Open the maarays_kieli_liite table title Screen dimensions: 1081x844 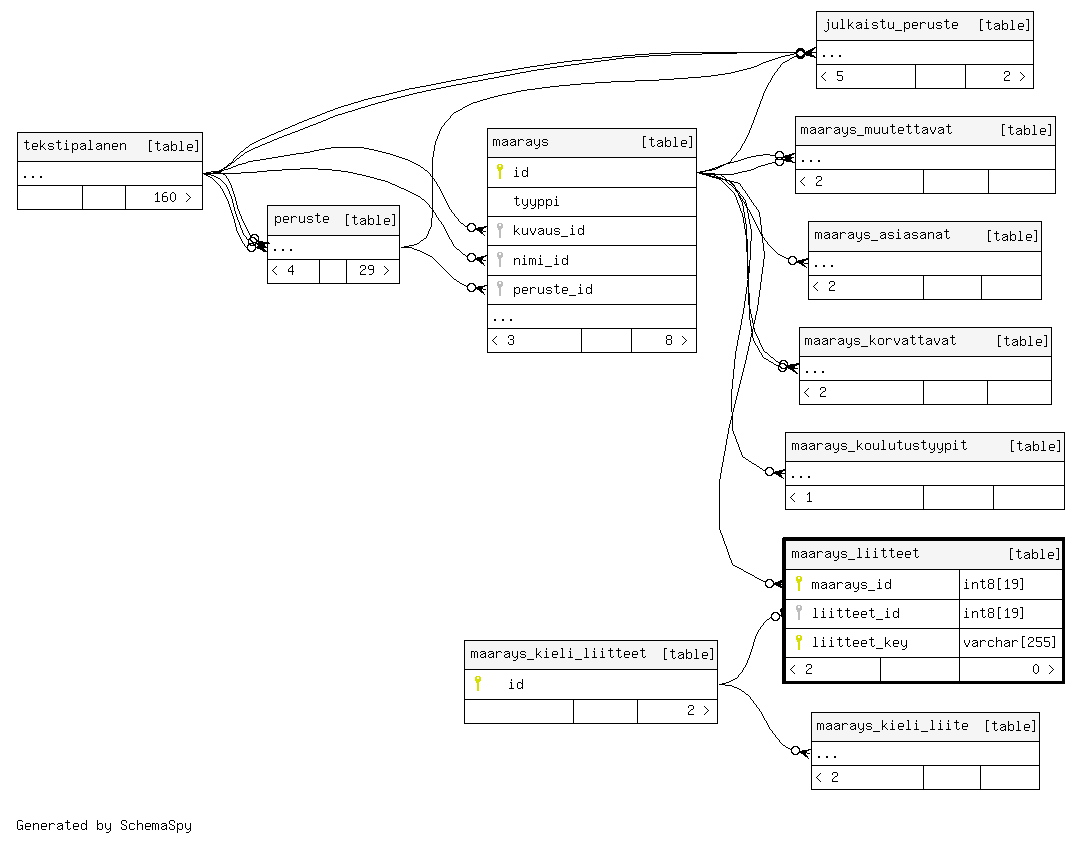(892, 725)
